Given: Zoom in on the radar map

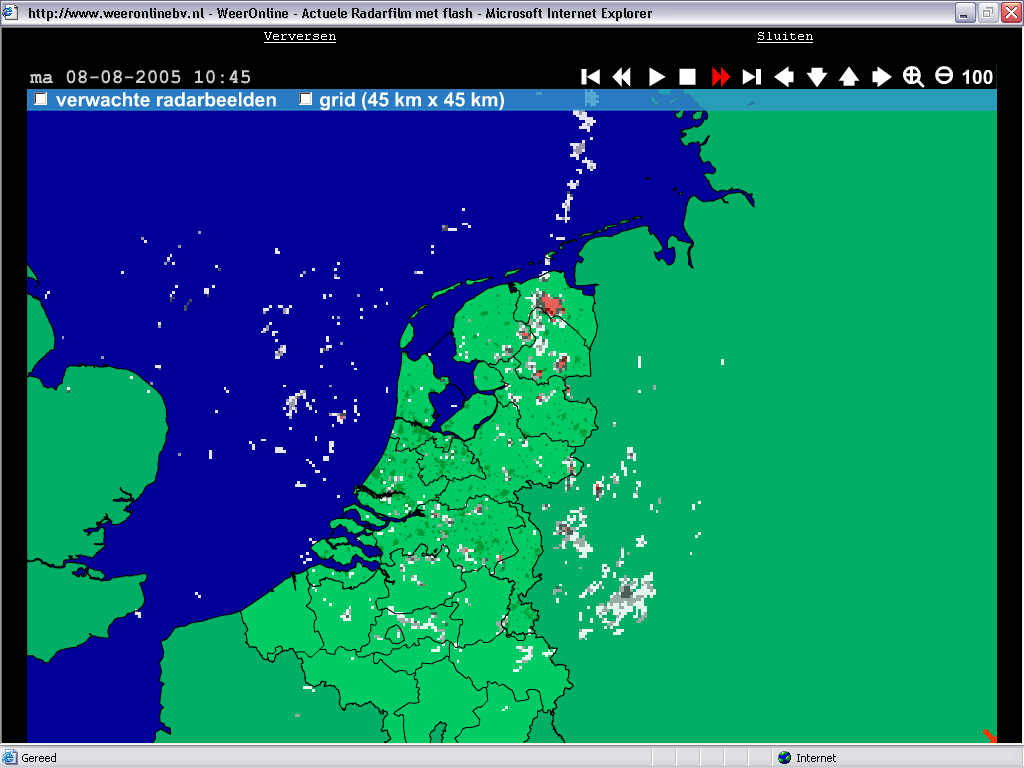Looking at the screenshot, I should [x=913, y=77].
